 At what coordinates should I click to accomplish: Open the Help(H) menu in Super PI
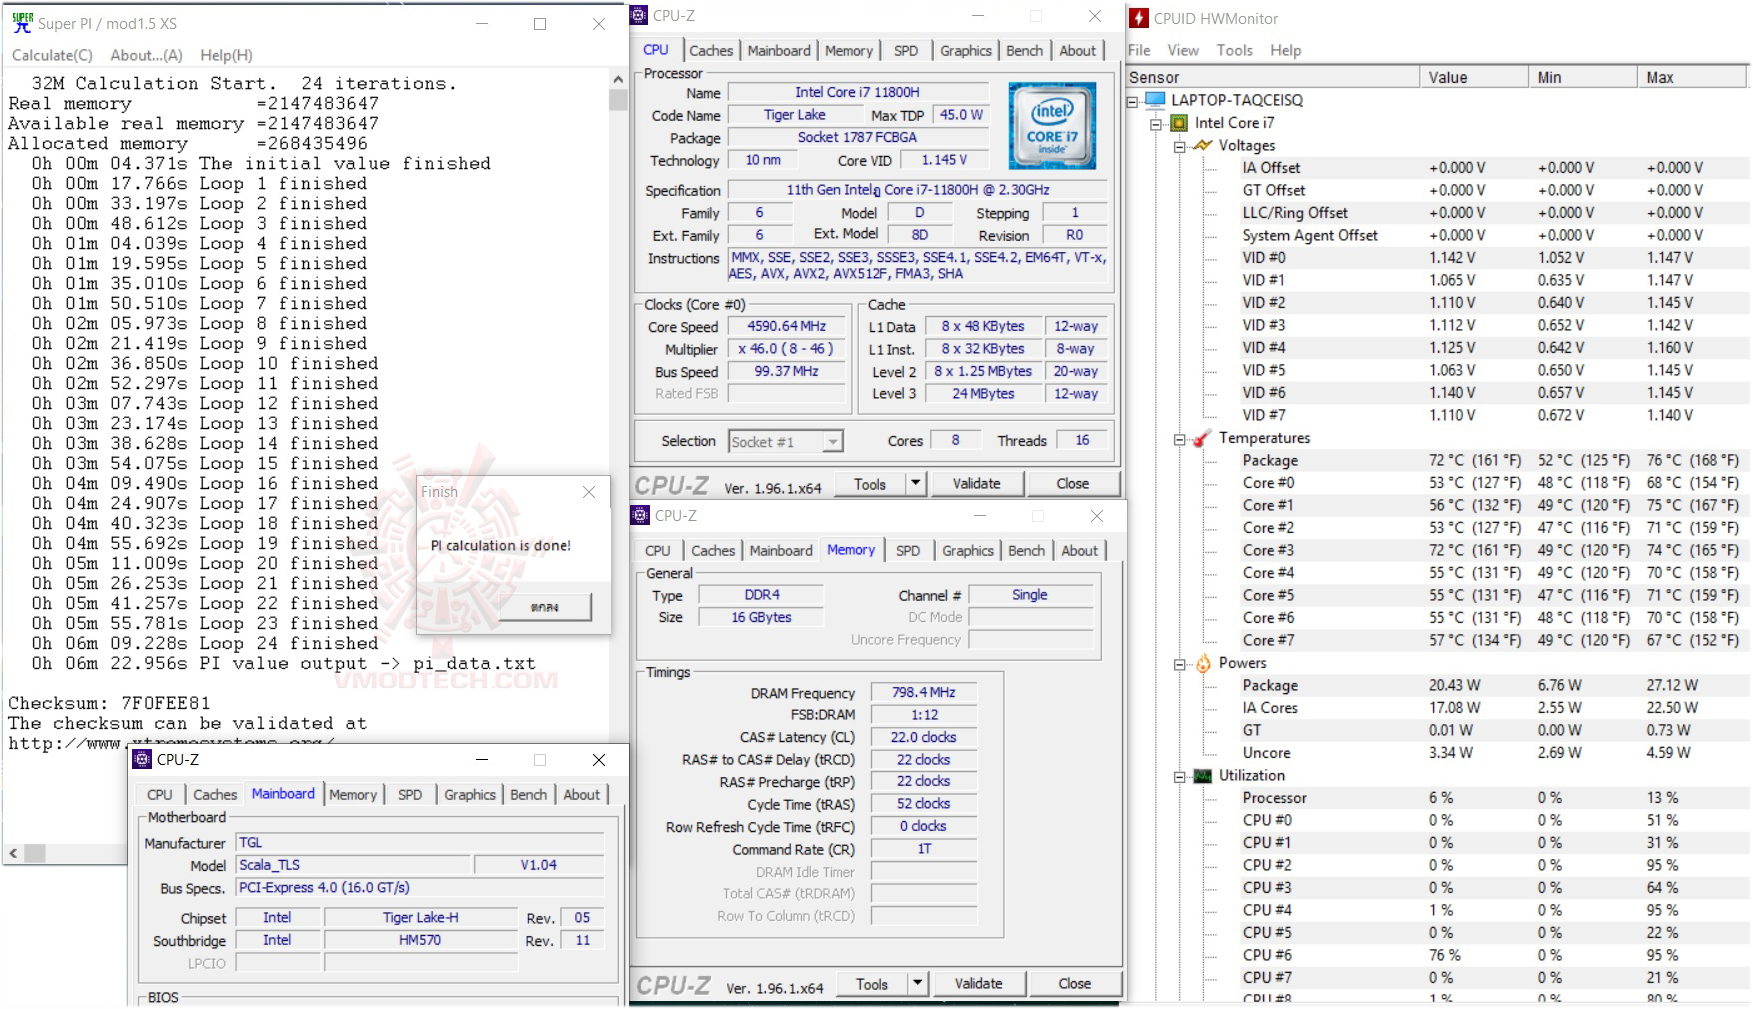click(x=226, y=55)
